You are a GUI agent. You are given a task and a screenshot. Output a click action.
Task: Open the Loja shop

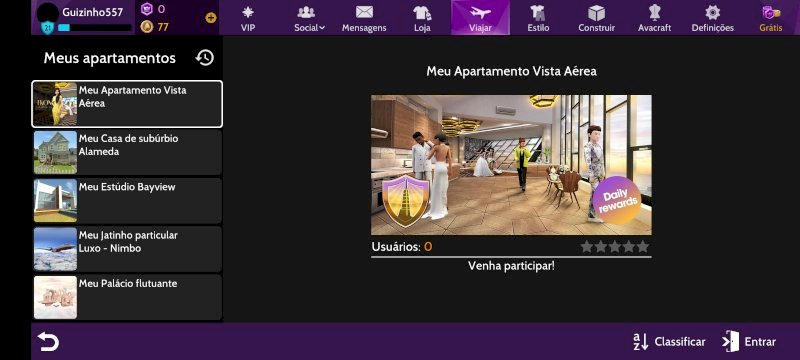click(422, 18)
